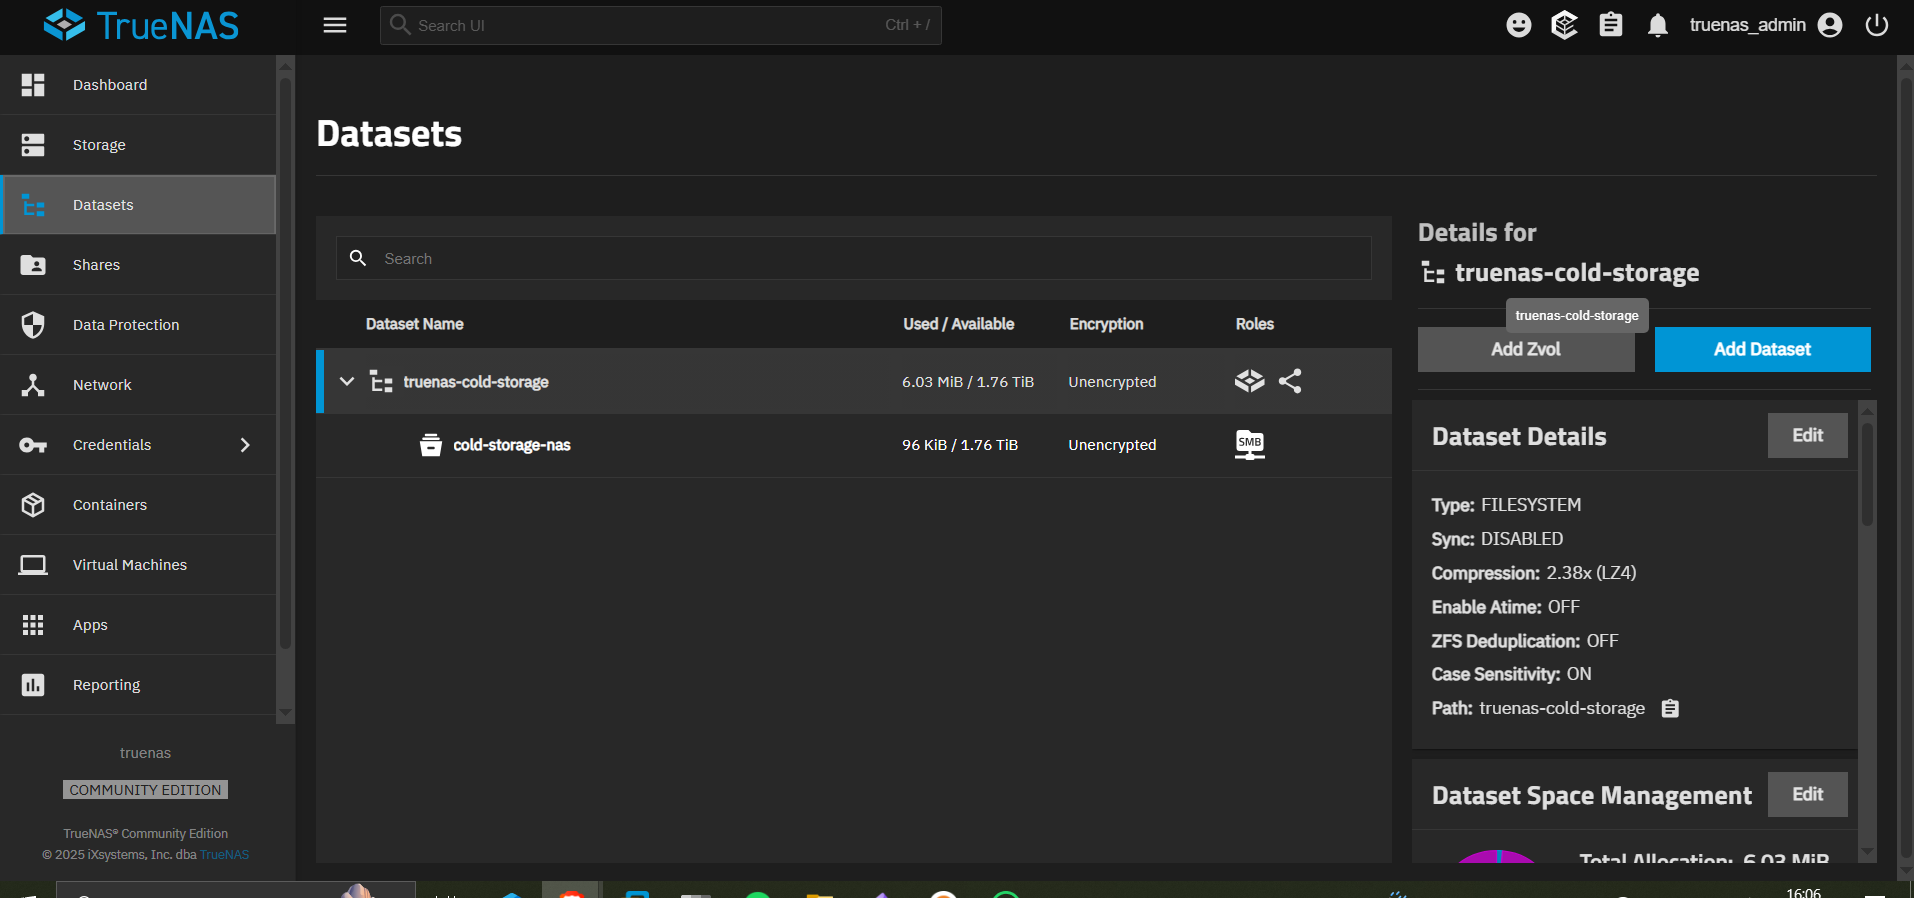Open the TrueCommand status icon
This screenshot has height=898, width=1914.
pos(1564,25)
